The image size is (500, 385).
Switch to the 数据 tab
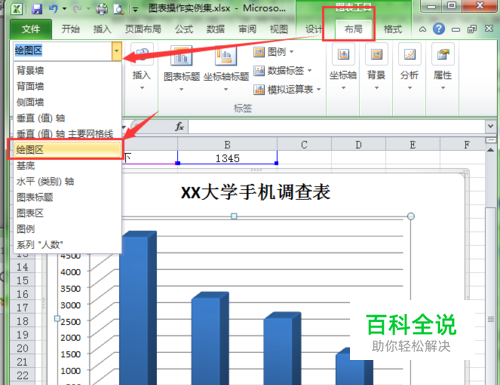coord(215,29)
